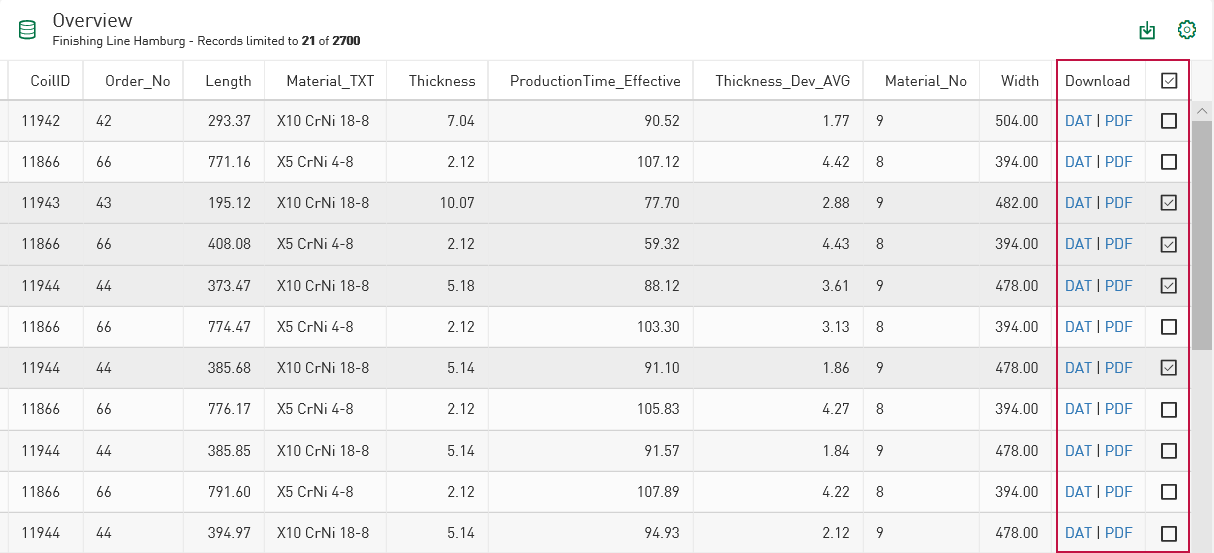Sort by the Thickness_Dev_AVG column header

[x=782, y=81]
